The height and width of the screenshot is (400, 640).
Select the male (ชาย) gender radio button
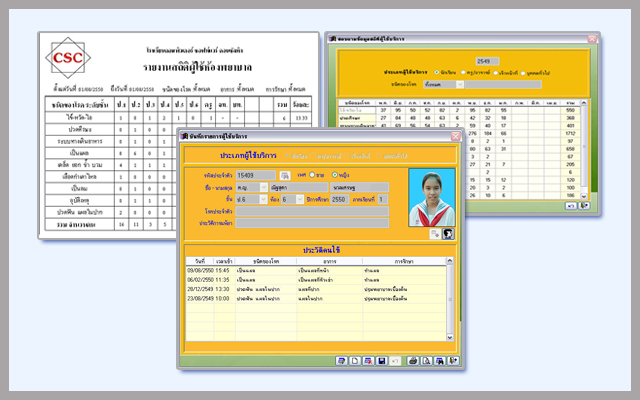pyautogui.click(x=312, y=175)
